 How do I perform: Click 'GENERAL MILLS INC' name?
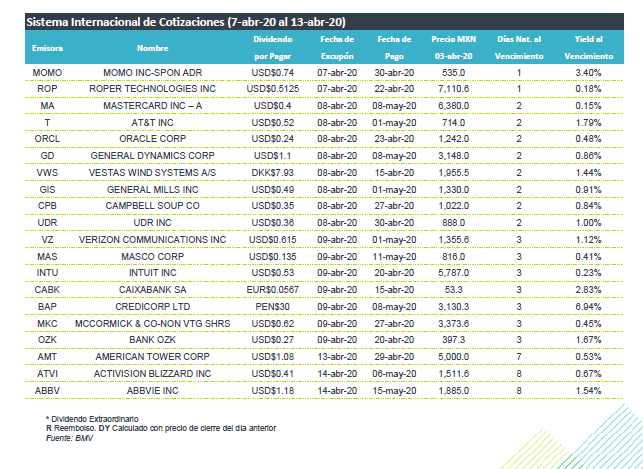click(153, 190)
